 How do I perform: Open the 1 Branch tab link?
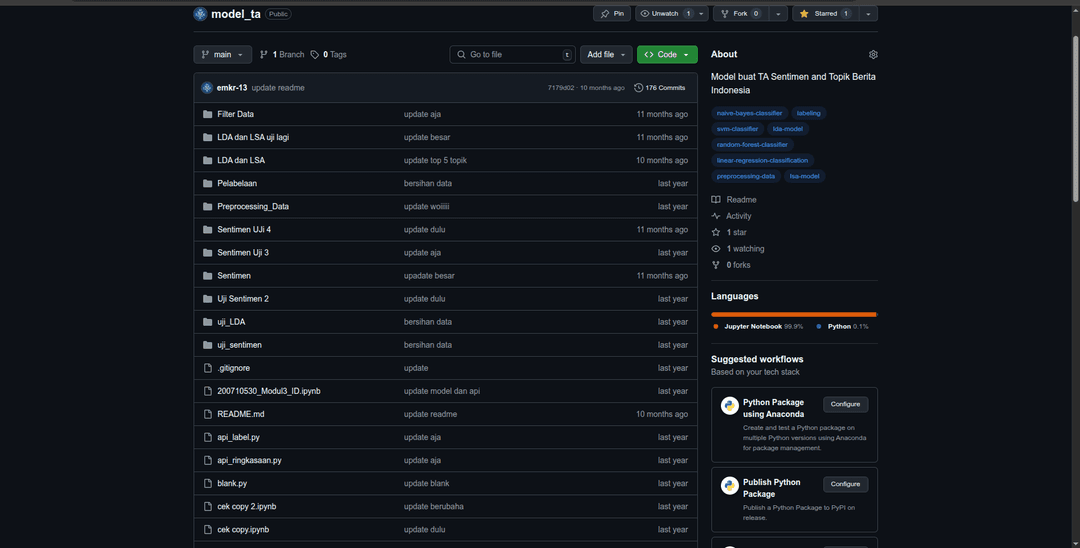pos(282,55)
